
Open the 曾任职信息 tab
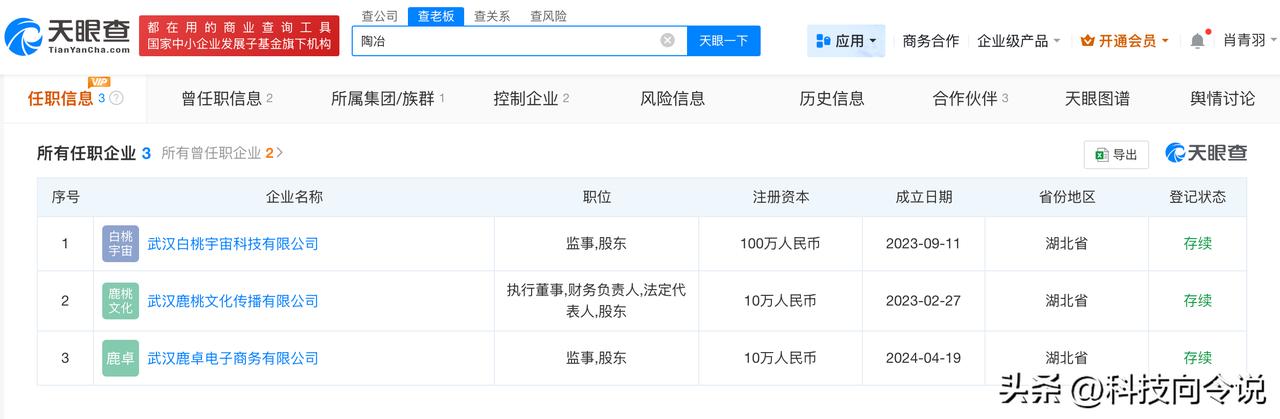coord(227,98)
